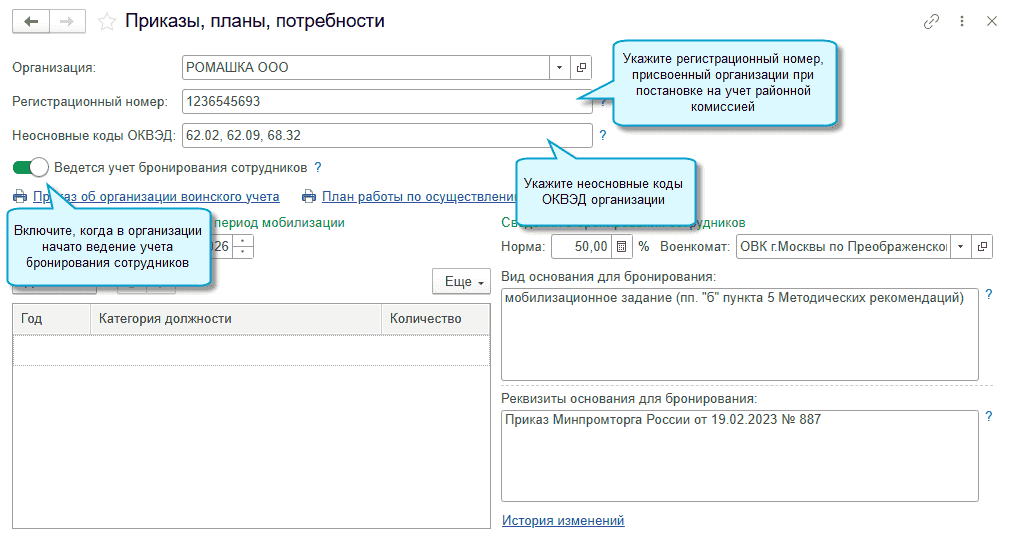
Task: Edit the Военкомат field ОВК г.Москвы
Action: pos(843,247)
